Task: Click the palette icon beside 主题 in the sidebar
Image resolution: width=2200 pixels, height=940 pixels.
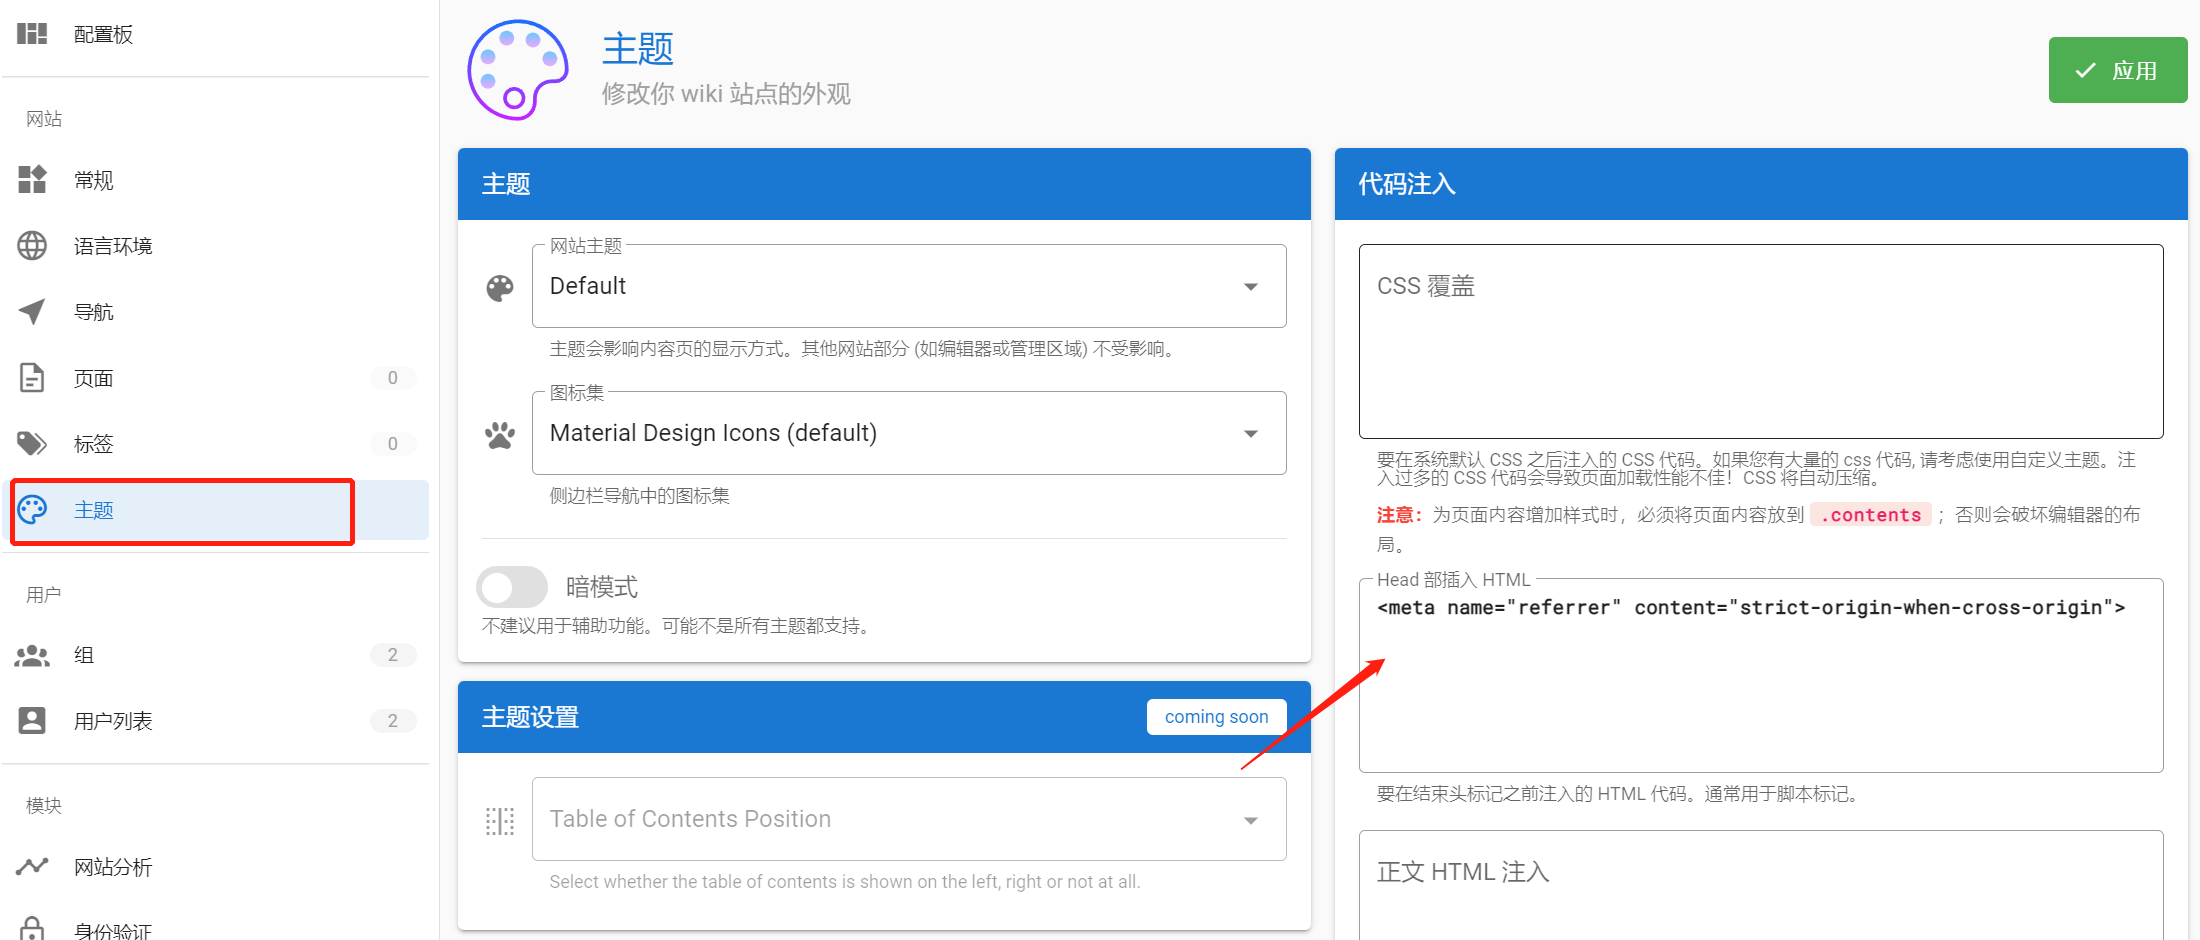Action: pyautogui.click(x=32, y=510)
